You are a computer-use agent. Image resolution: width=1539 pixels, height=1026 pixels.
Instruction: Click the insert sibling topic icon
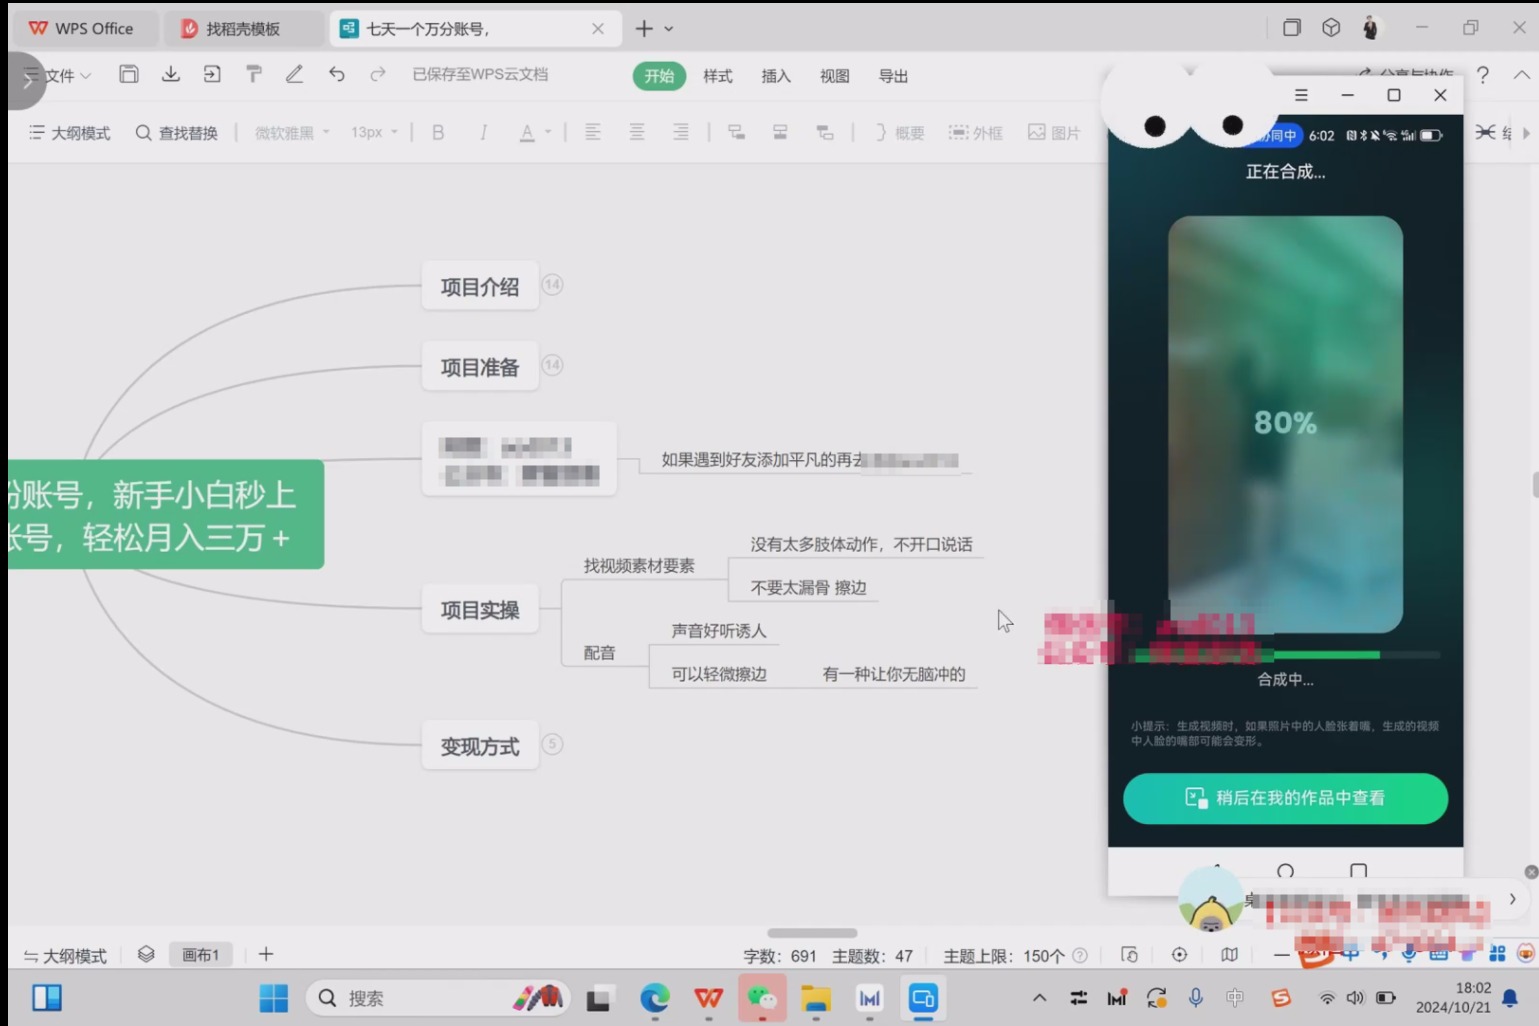(x=780, y=132)
